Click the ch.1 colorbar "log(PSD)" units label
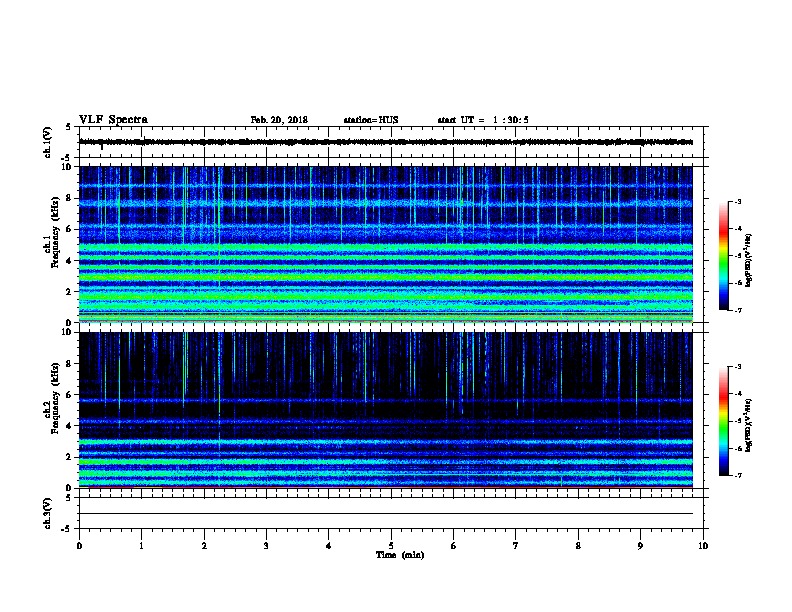Image resolution: width=792 pixels, height=612 pixels. (749, 261)
